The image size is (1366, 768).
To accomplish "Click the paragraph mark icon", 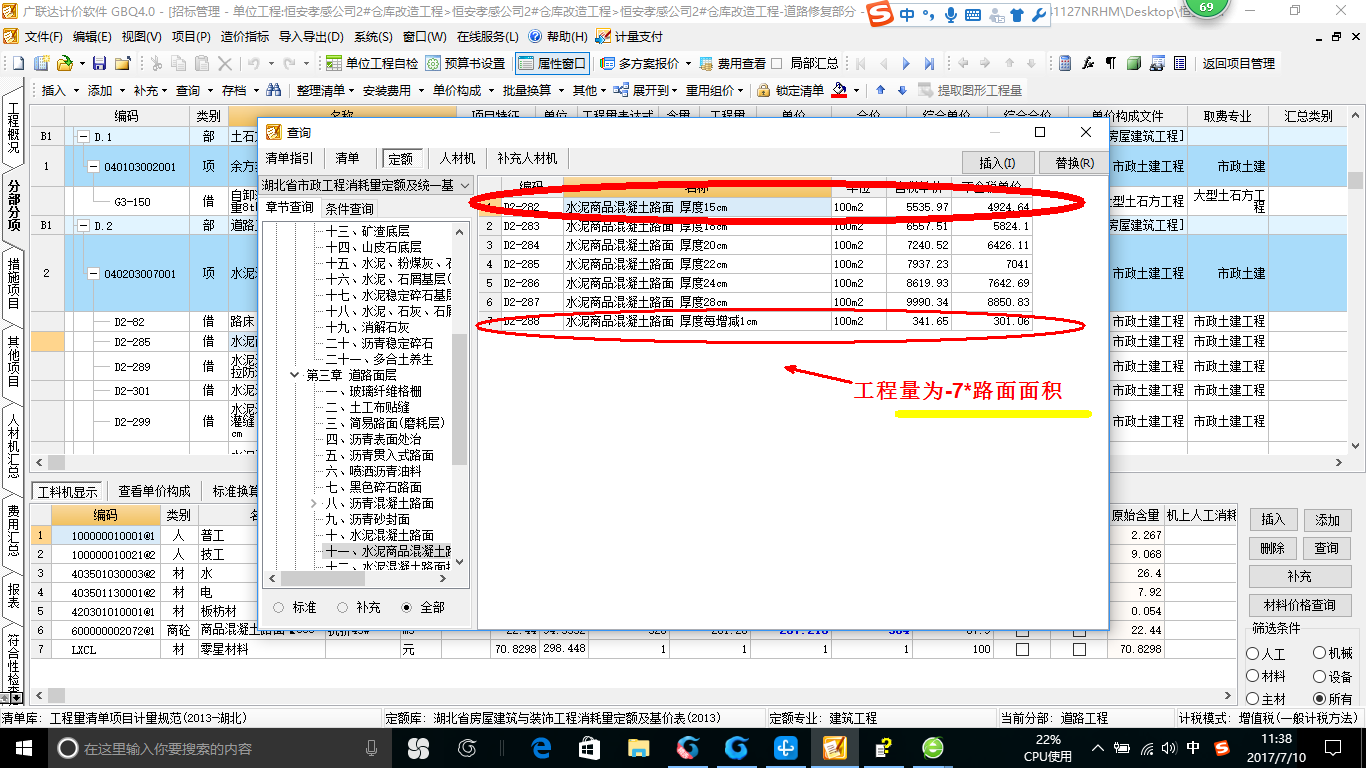I will coord(1110,63).
